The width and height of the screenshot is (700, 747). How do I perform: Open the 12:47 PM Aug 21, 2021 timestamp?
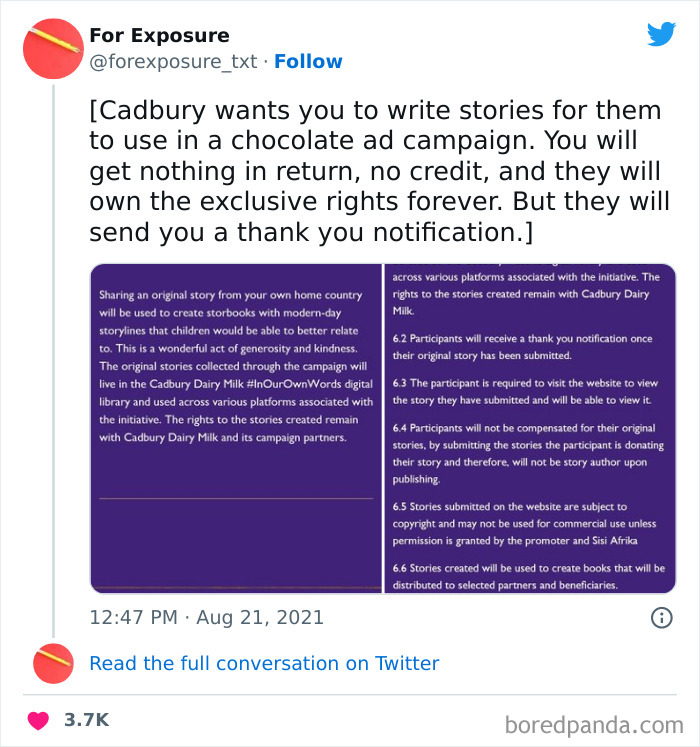(x=206, y=617)
